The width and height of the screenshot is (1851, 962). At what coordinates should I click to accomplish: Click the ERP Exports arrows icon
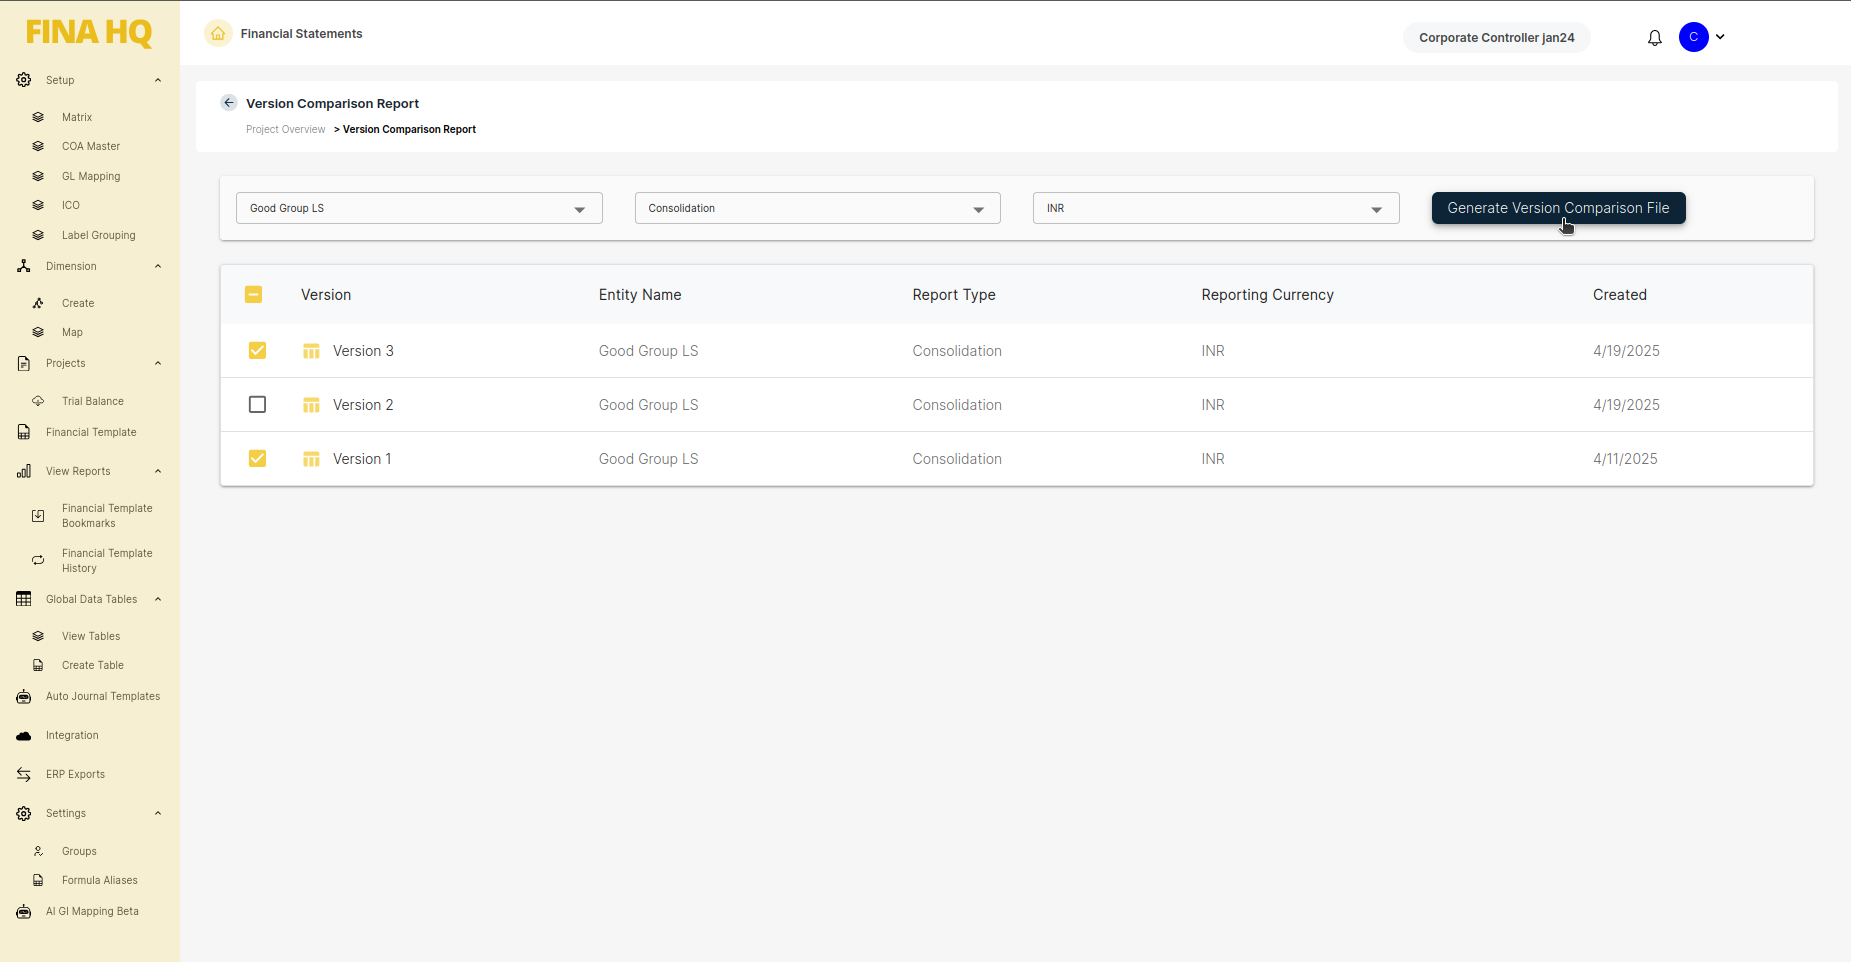pos(24,775)
